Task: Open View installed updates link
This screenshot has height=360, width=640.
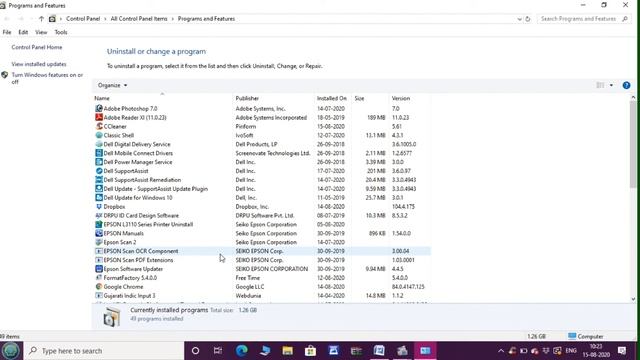Action: pos(39,64)
